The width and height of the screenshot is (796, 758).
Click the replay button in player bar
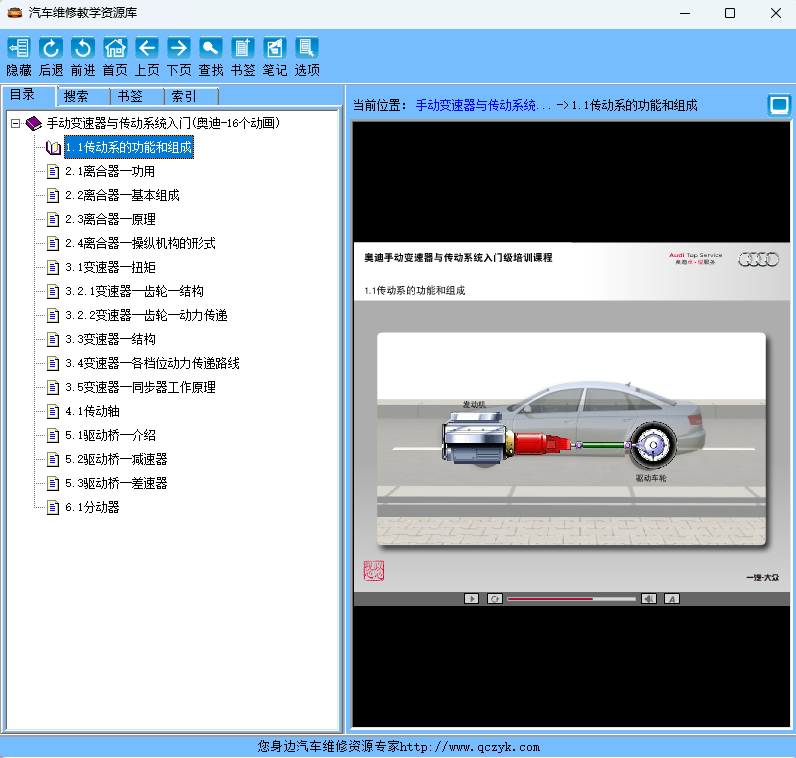pyautogui.click(x=494, y=599)
